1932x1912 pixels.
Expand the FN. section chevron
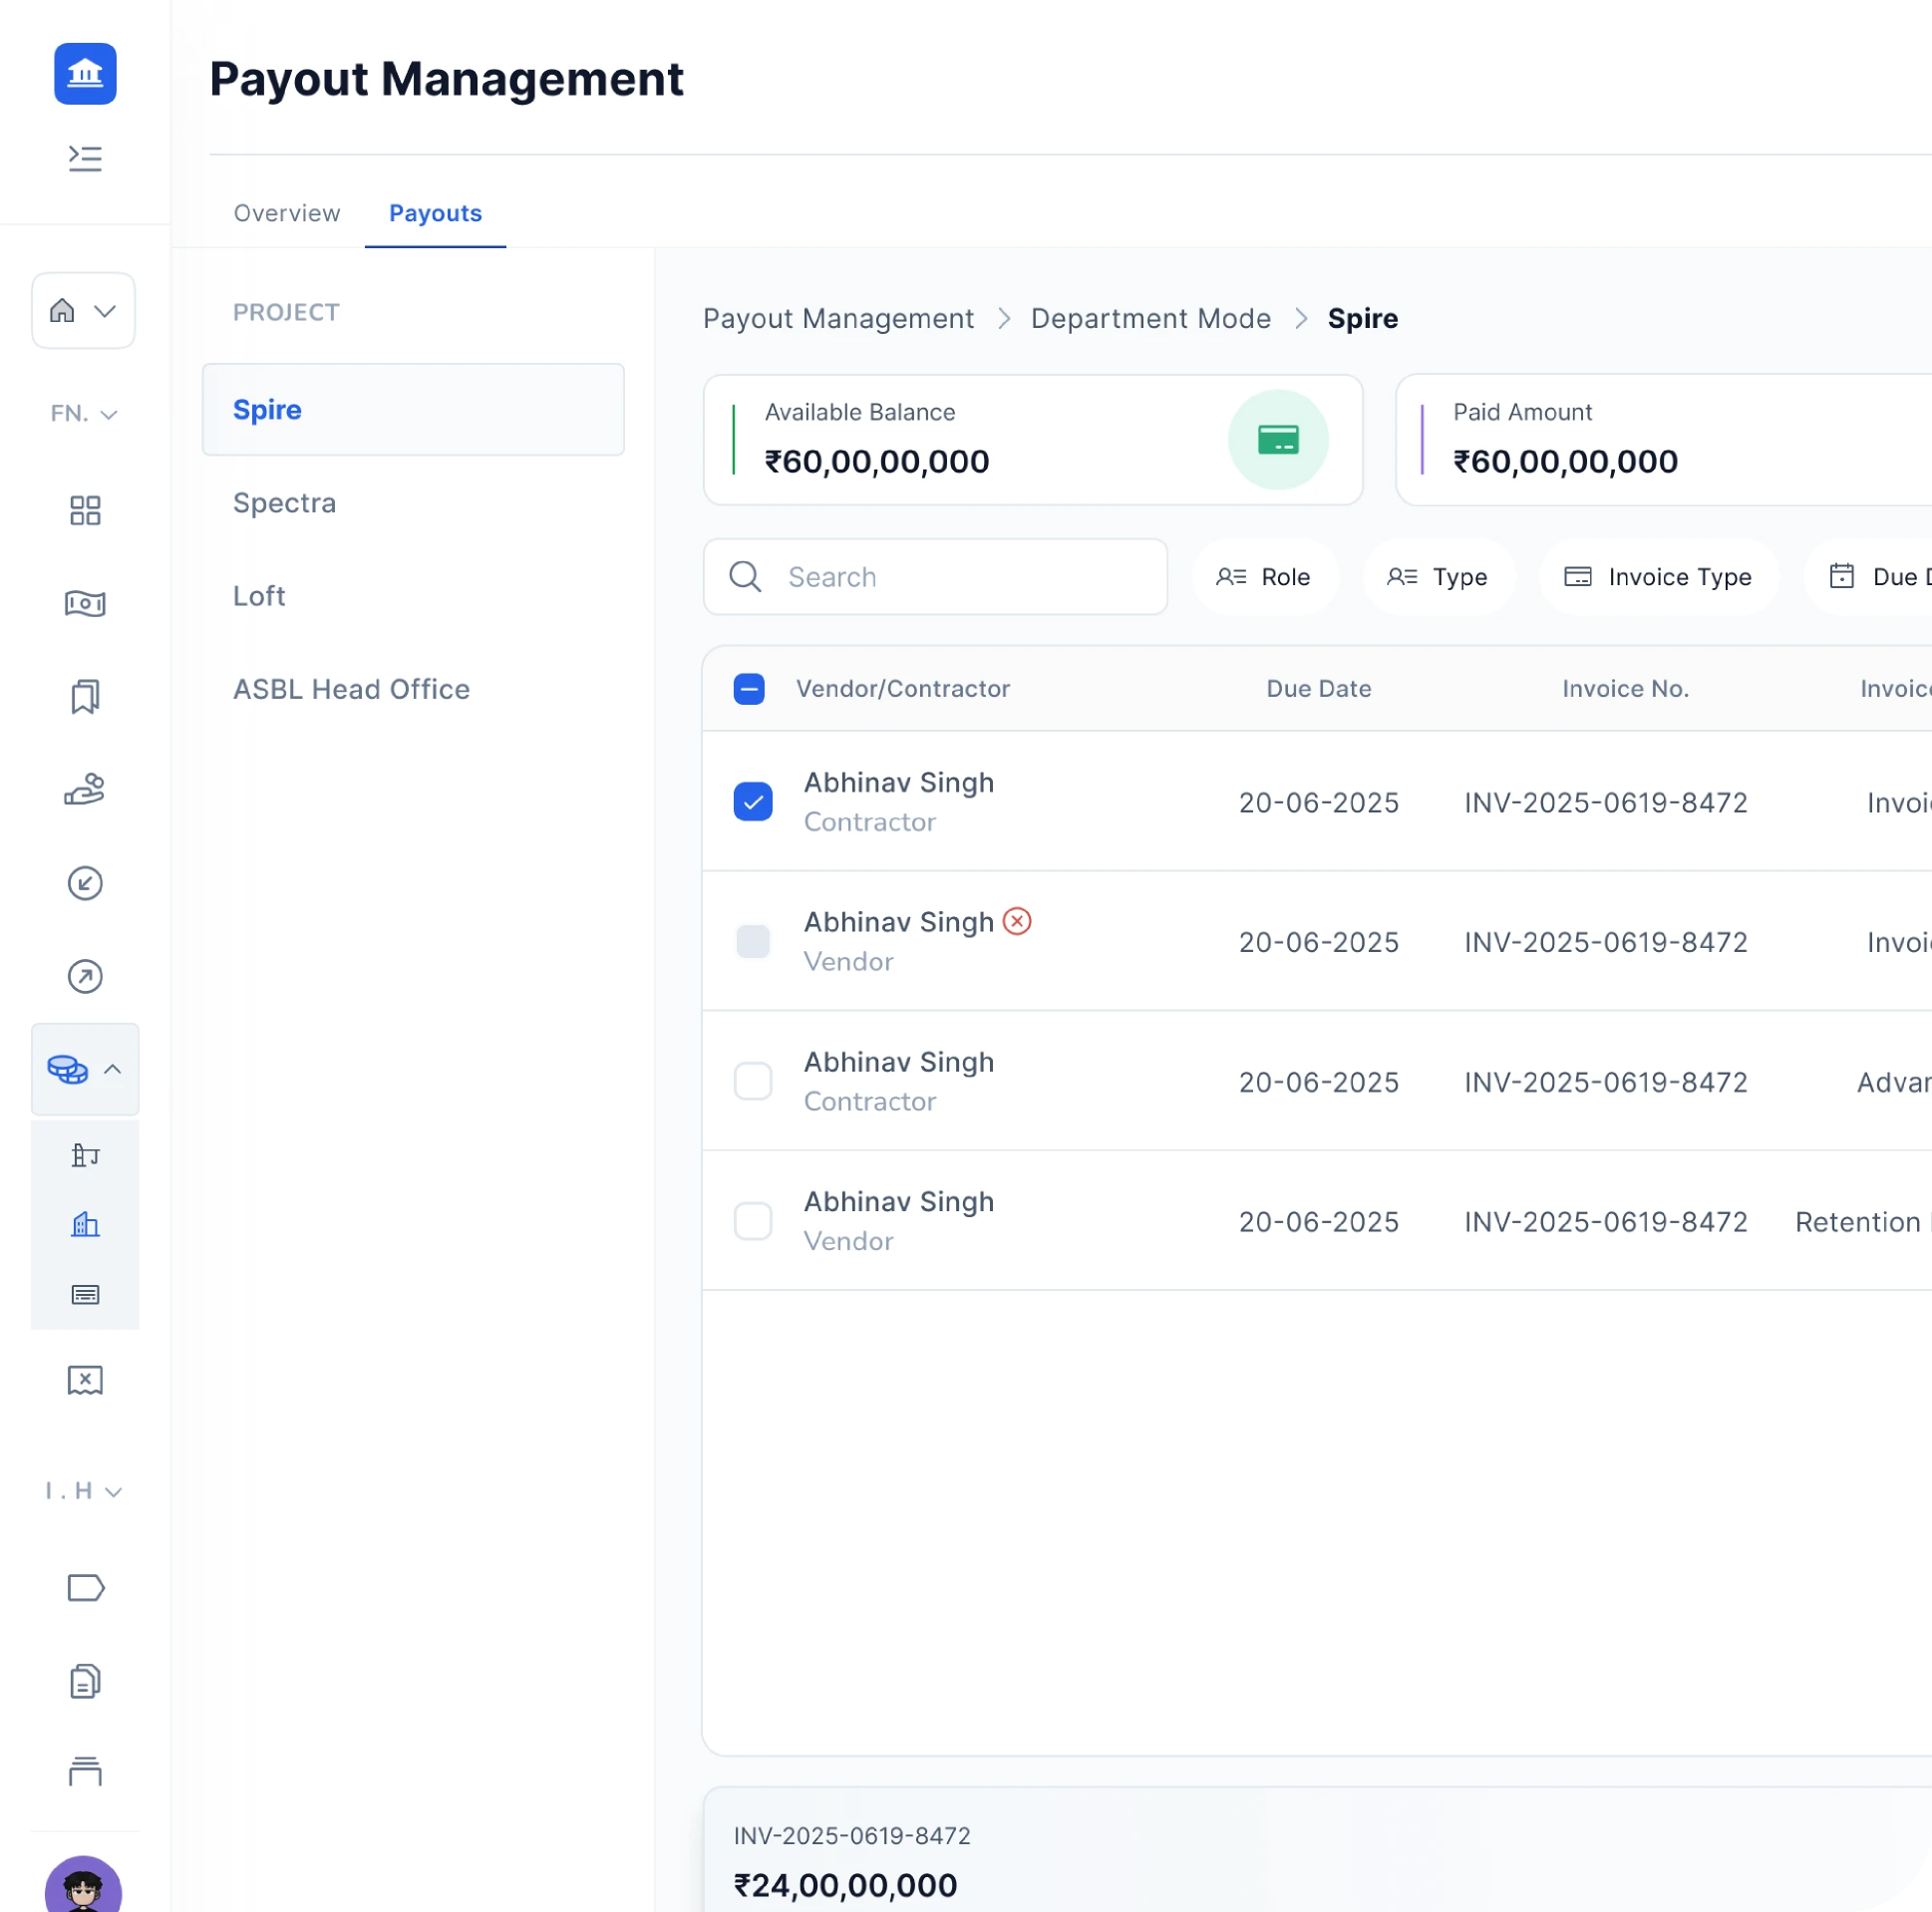[x=110, y=414]
